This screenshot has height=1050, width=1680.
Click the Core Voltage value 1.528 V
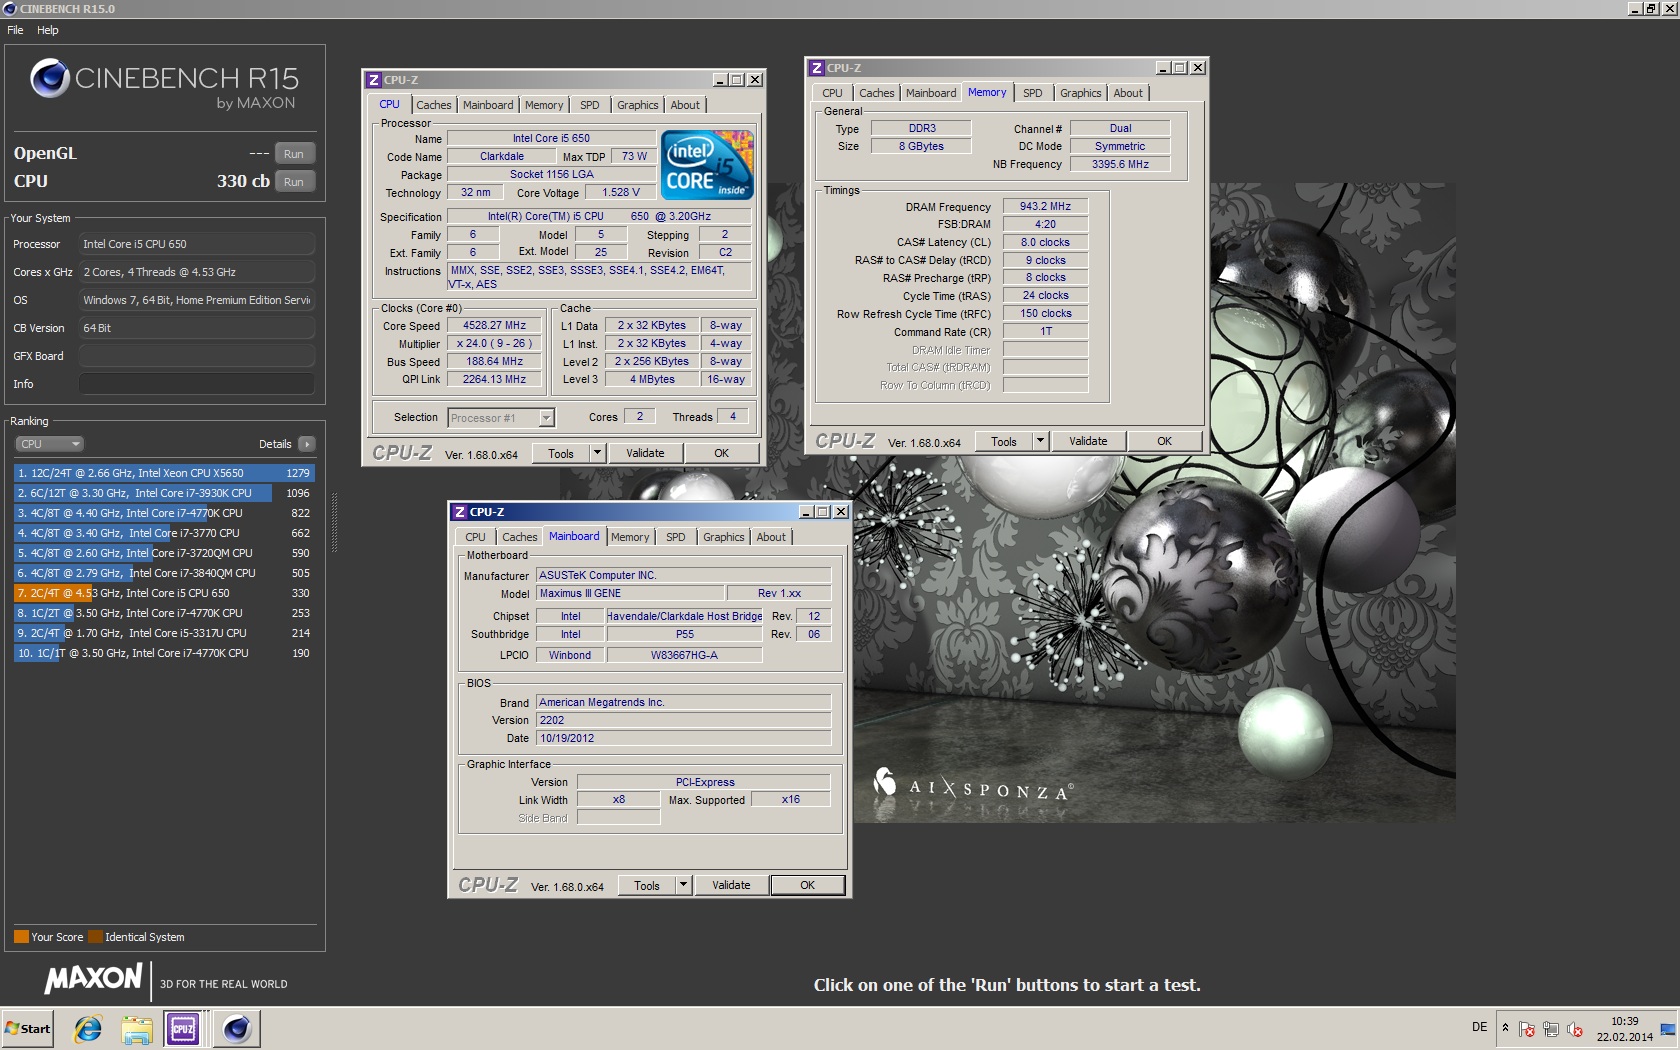(620, 193)
